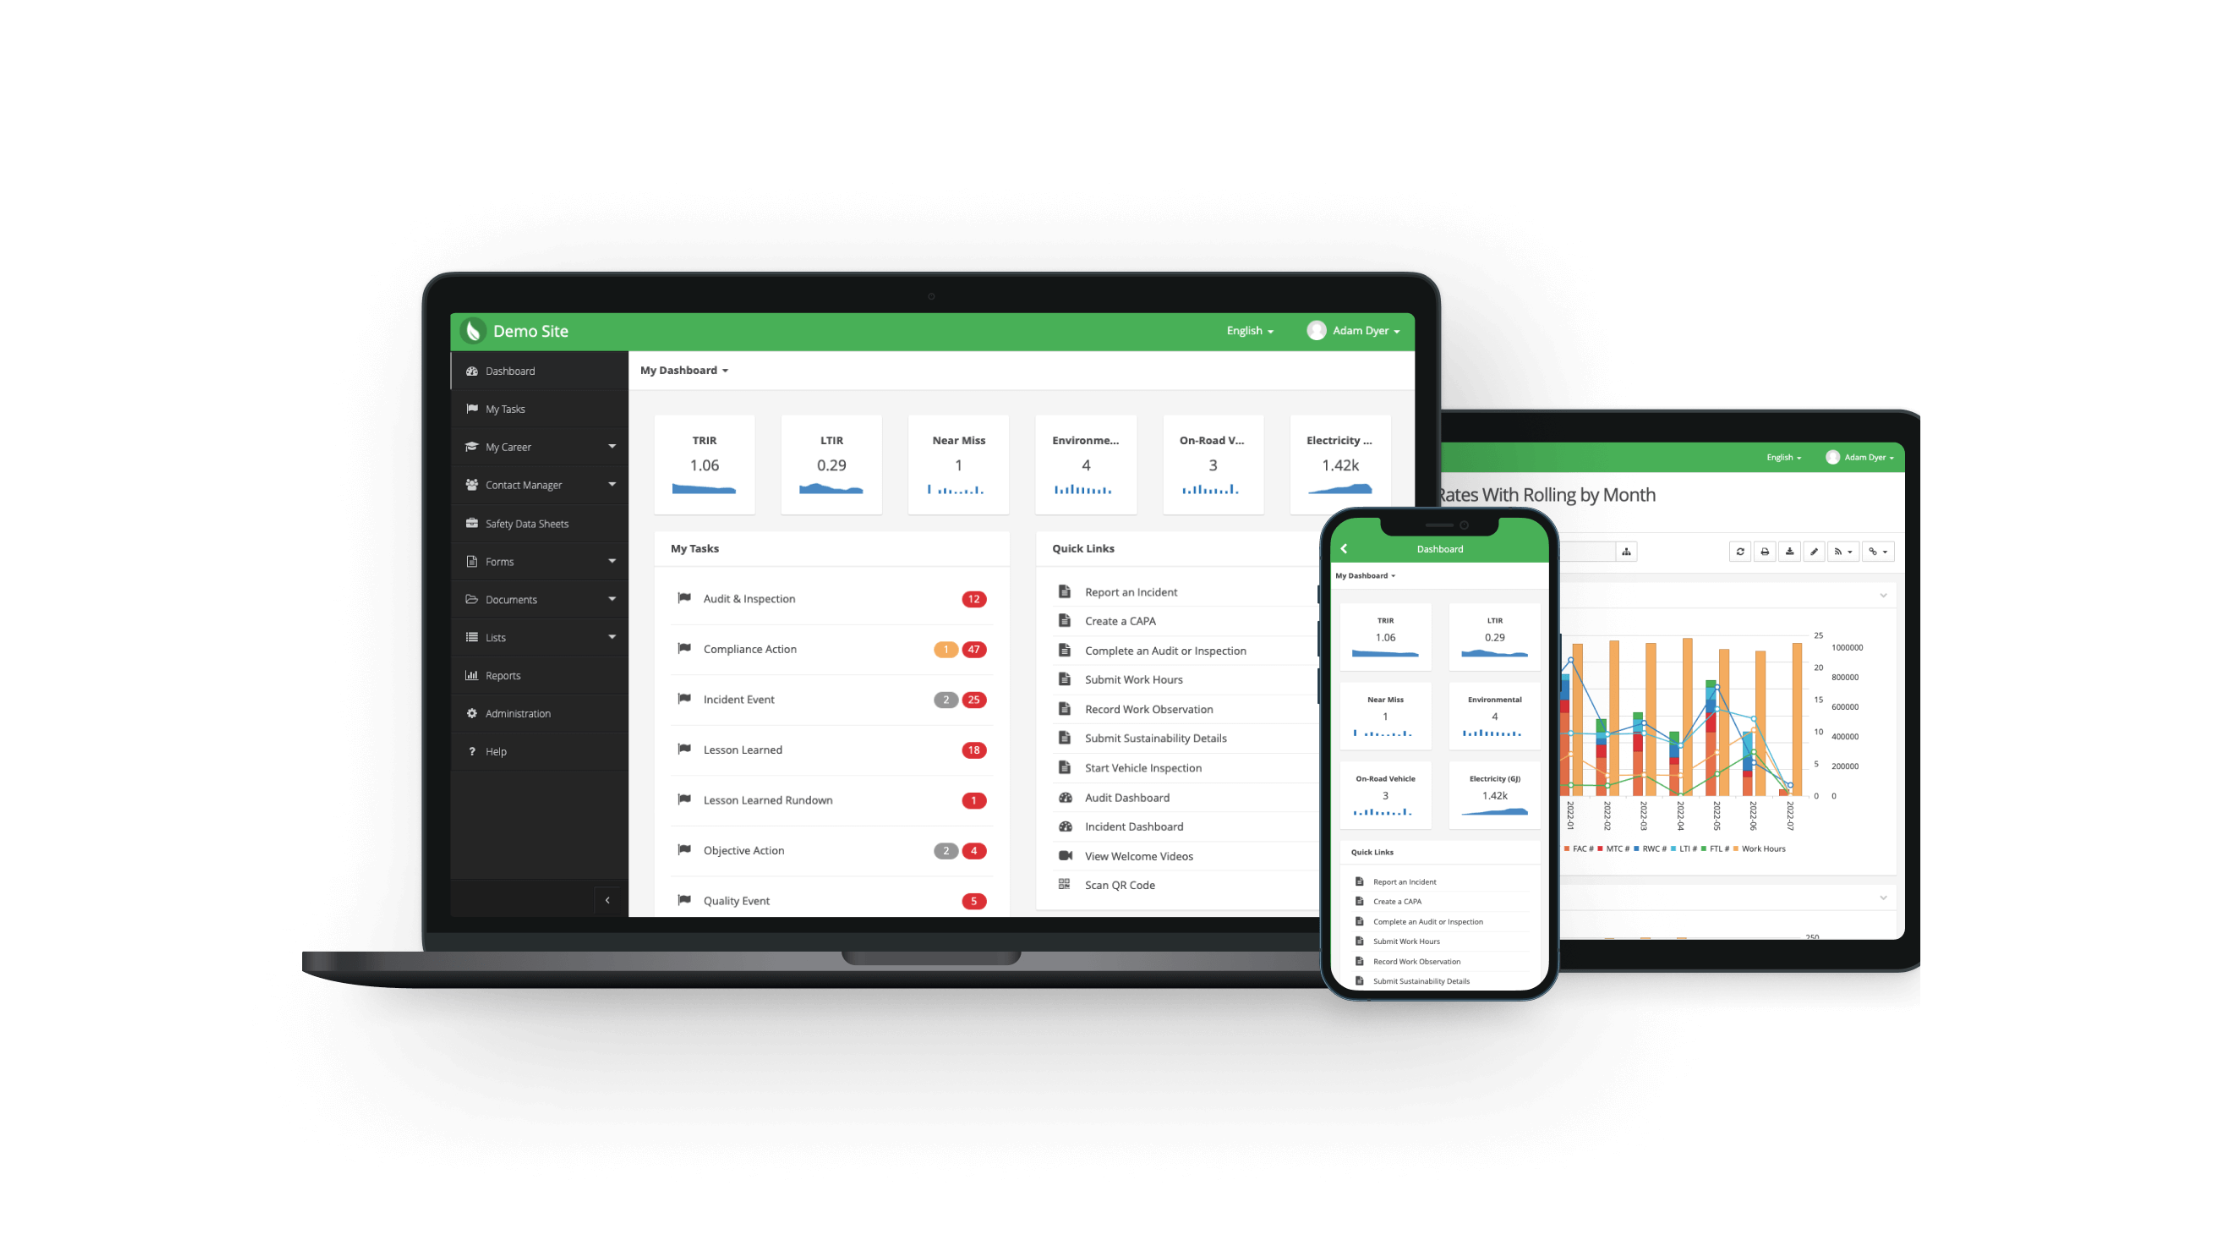Click the Documents icon in sidebar
This screenshot has height=1260, width=2240.
click(472, 598)
